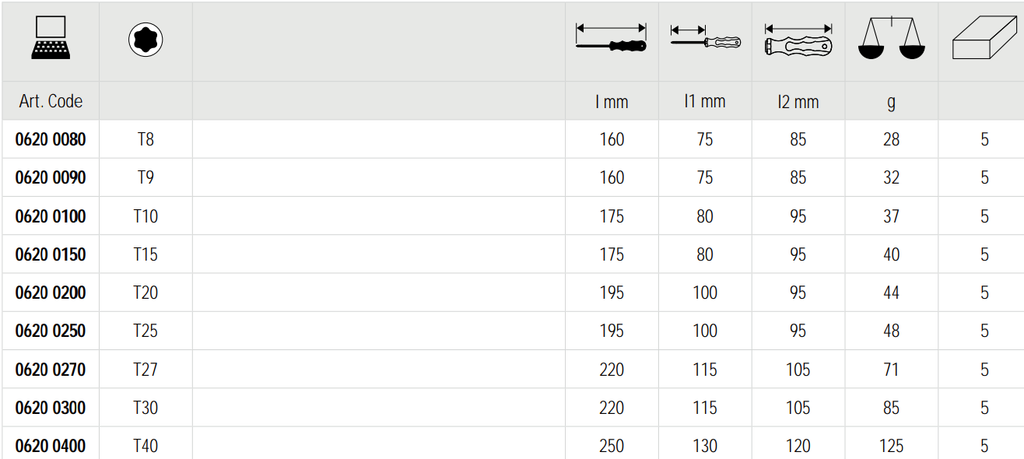Select the g weight column header
This screenshot has height=459, width=1024.
(890, 101)
